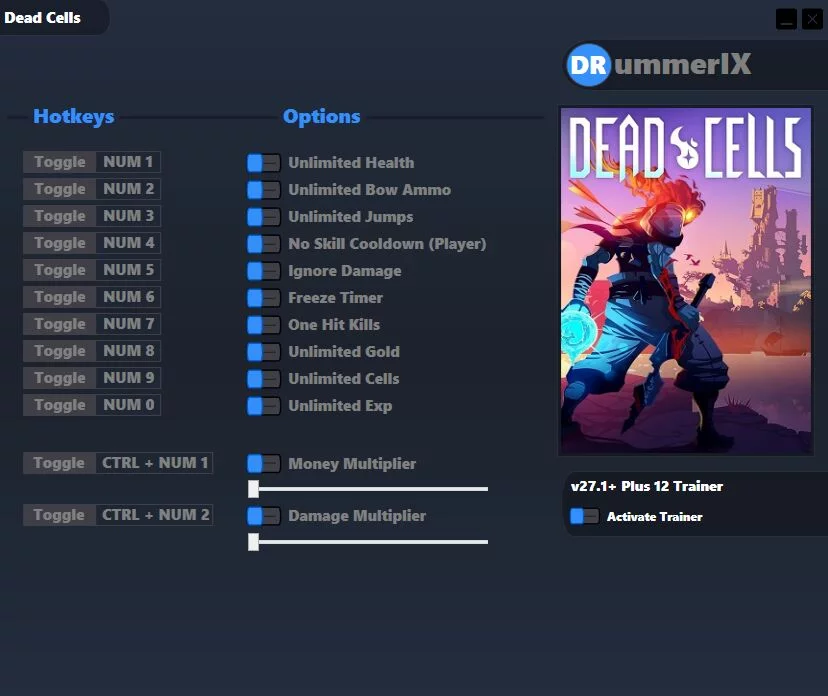The image size is (828, 696).
Task: Click the Toggle button for NUM 0
Action: [x=60, y=405]
